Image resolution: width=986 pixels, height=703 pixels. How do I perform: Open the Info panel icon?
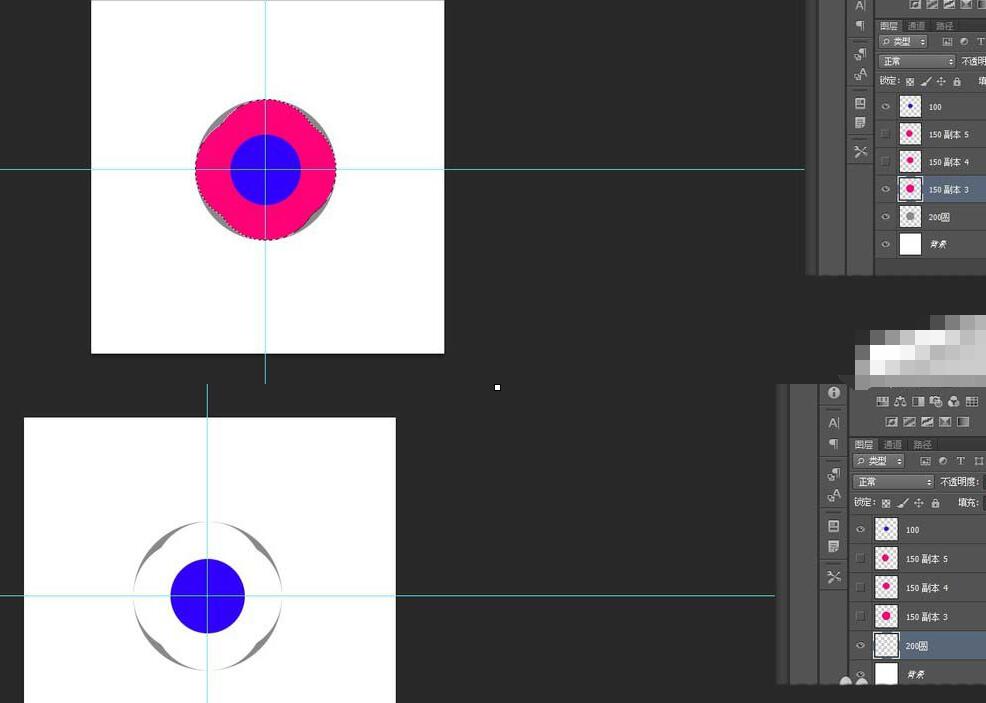click(x=835, y=390)
